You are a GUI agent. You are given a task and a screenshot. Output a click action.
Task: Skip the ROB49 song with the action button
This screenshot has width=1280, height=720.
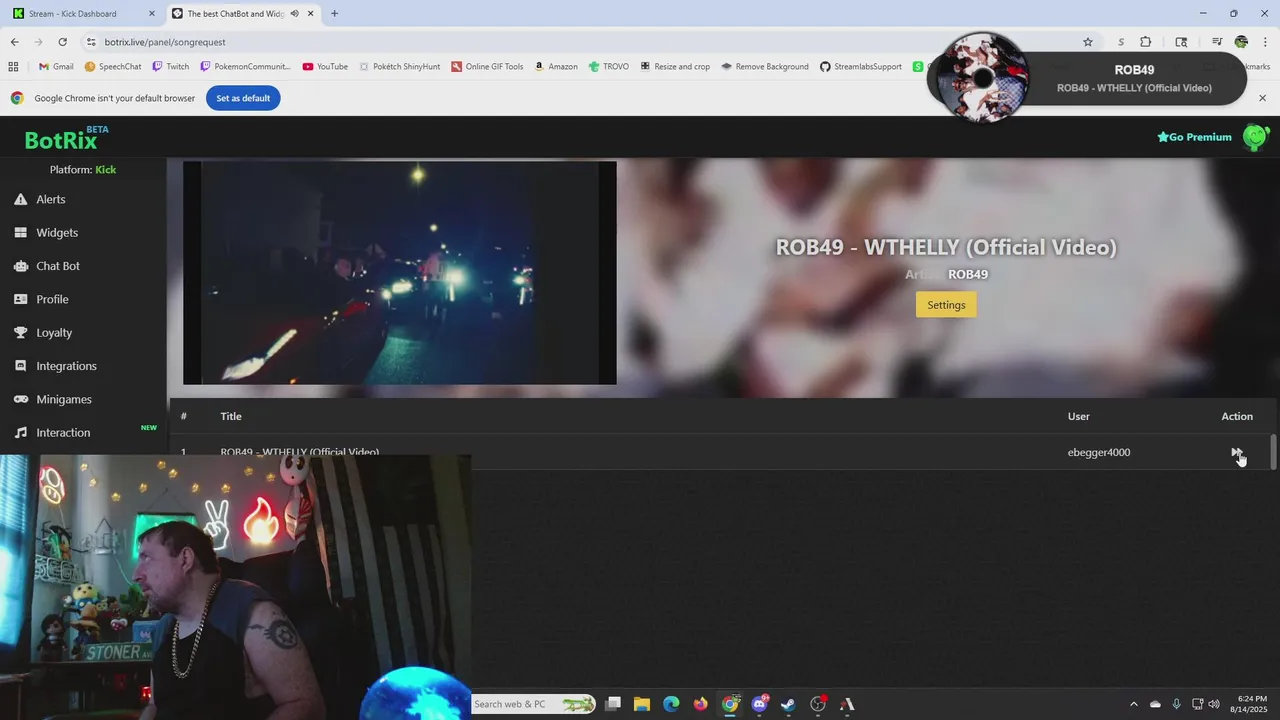1236,452
